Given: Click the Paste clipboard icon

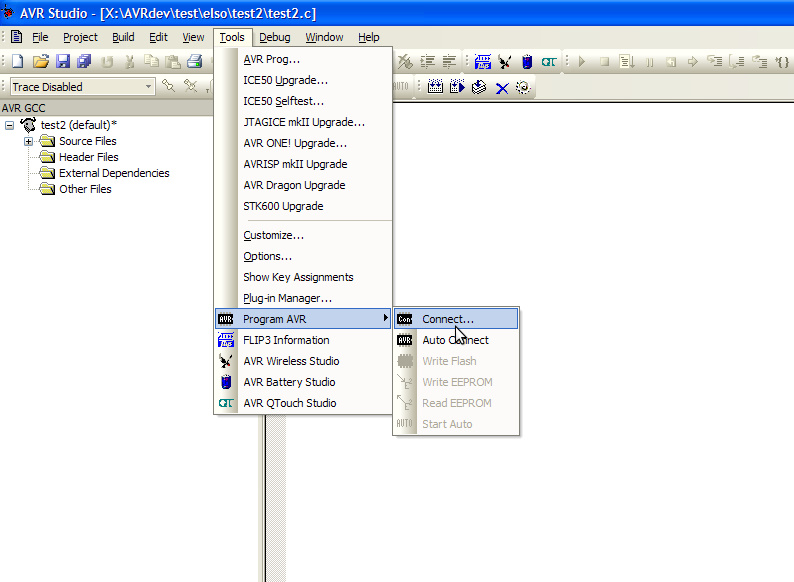Looking at the screenshot, I should pyautogui.click(x=173, y=62).
